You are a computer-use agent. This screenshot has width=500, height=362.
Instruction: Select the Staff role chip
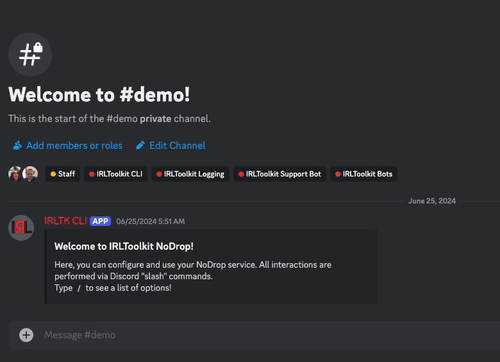(x=63, y=174)
